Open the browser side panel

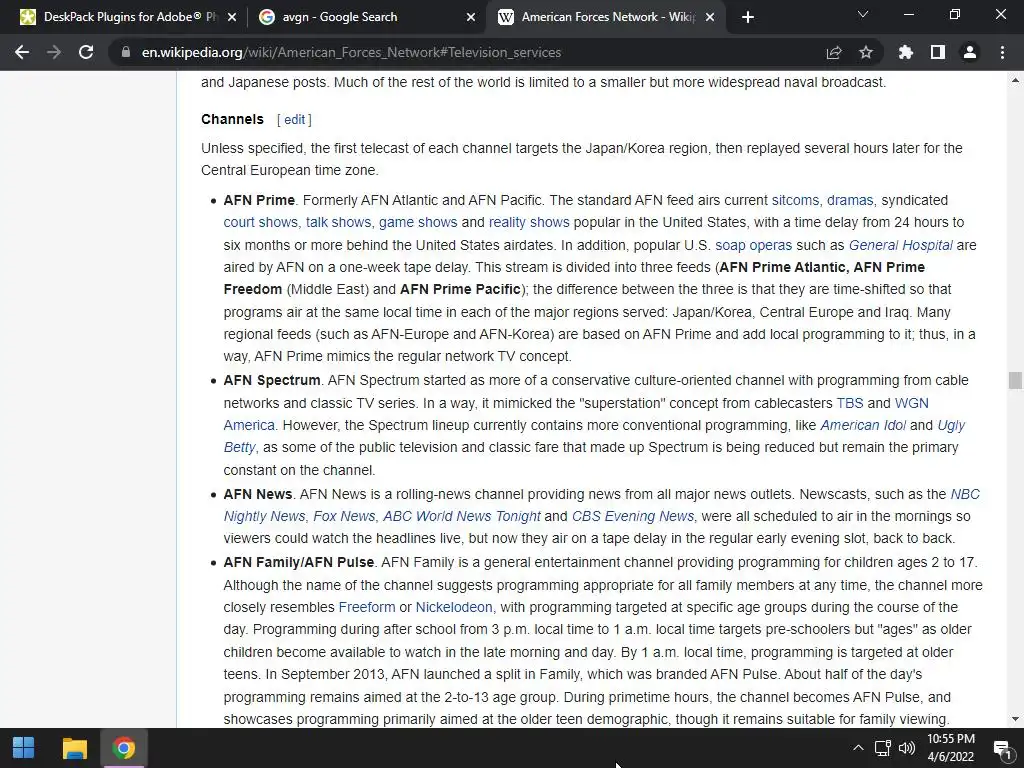point(938,52)
